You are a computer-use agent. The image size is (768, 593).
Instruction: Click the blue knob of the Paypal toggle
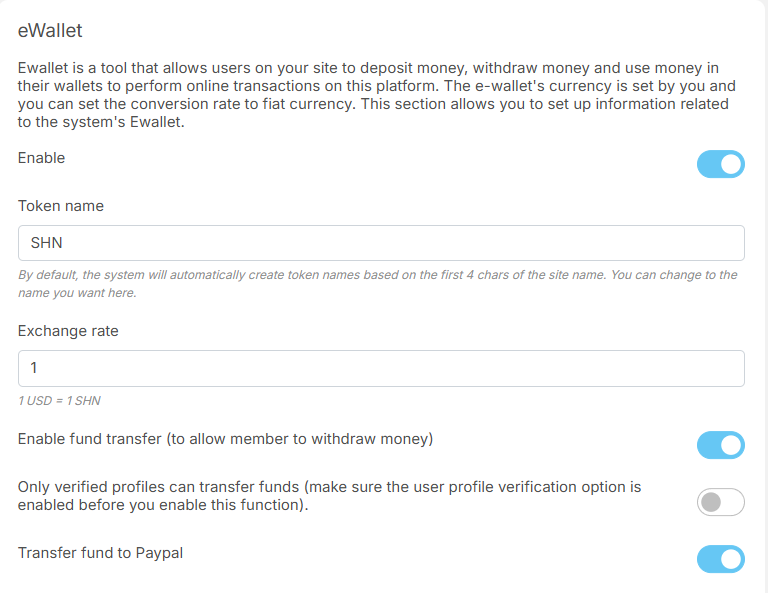coord(731,559)
